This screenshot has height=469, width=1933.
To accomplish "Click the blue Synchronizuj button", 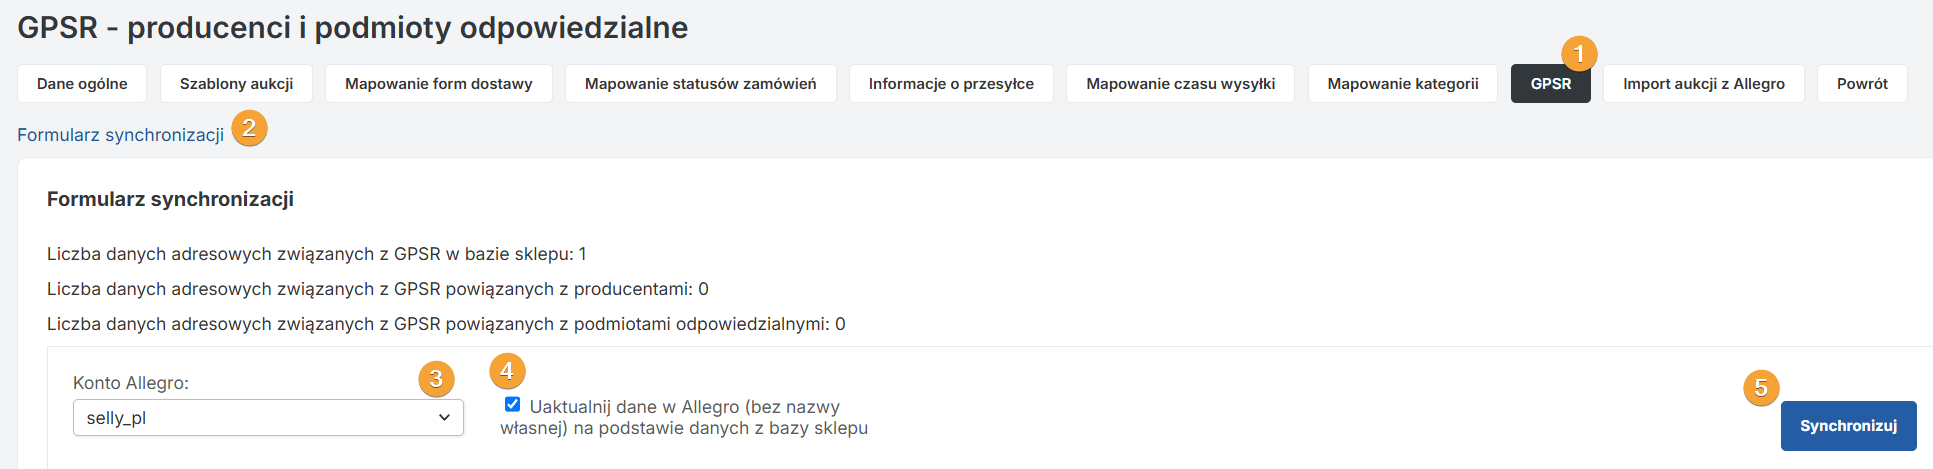I will (x=1848, y=426).
